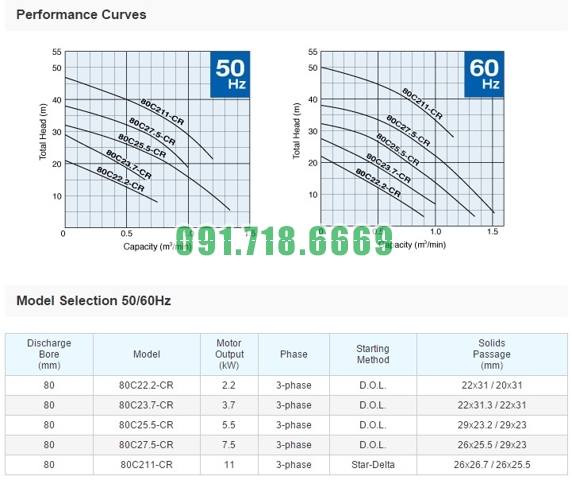
Task: Select the 80C211-CR model cell
Action: (x=146, y=465)
